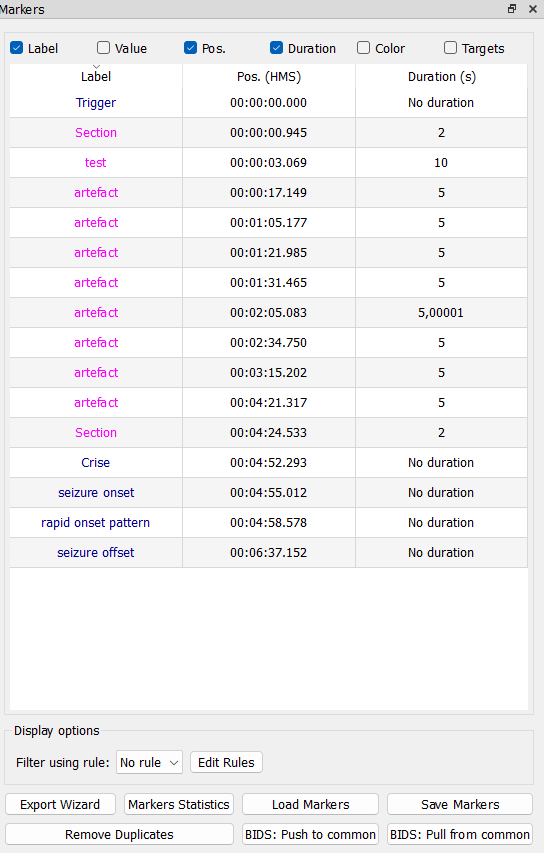Remove Duplicates from marker list
Viewport: 544px width, 853px height.
[x=119, y=834]
